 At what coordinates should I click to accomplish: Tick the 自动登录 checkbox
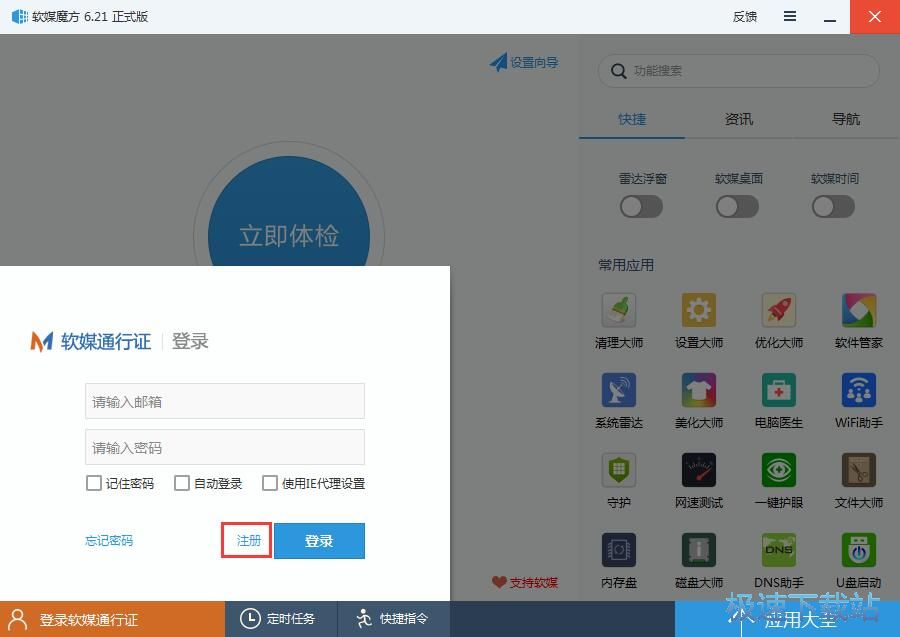click(x=182, y=483)
